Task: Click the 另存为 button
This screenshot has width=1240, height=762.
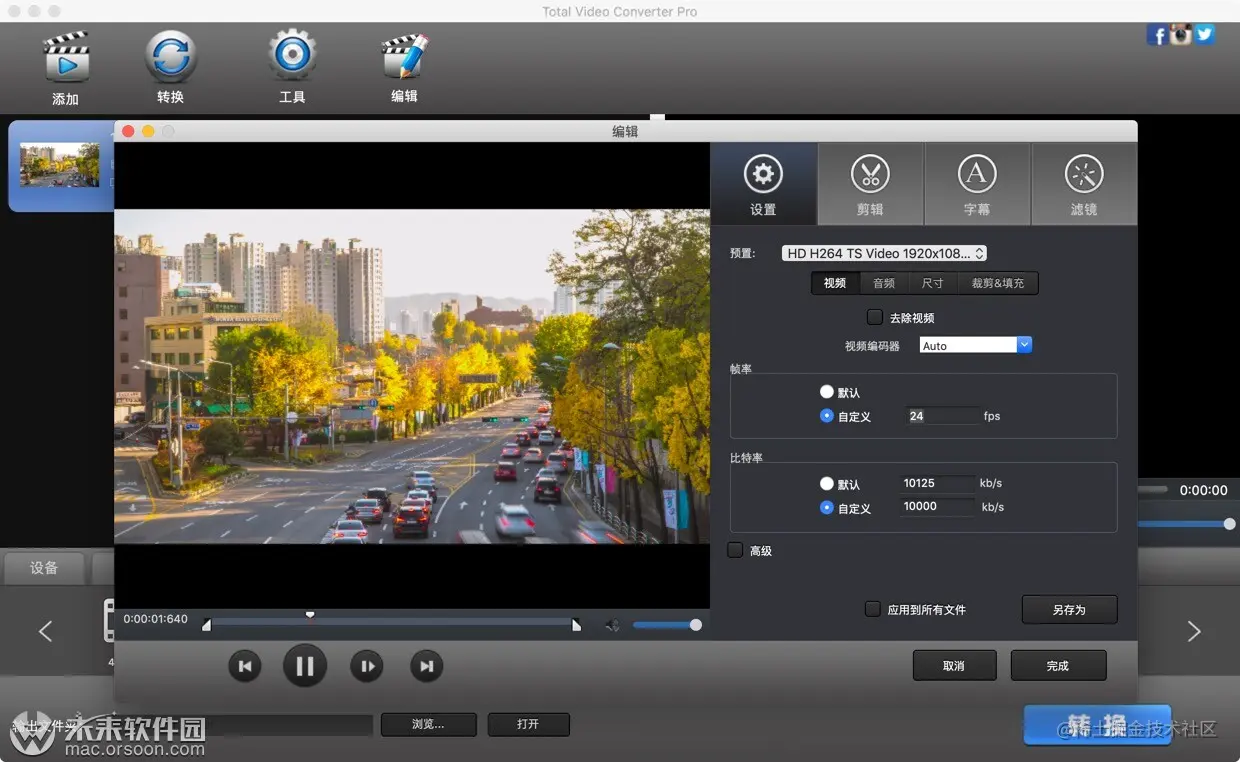Action: click(1069, 609)
